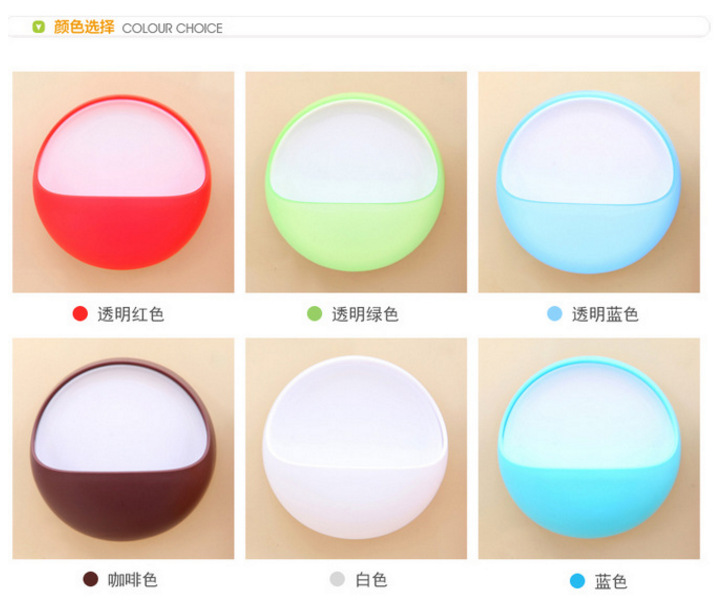Screen dimensions: 716x602
Task: Select the green dot next to 透明绿色
Action: pos(314,314)
